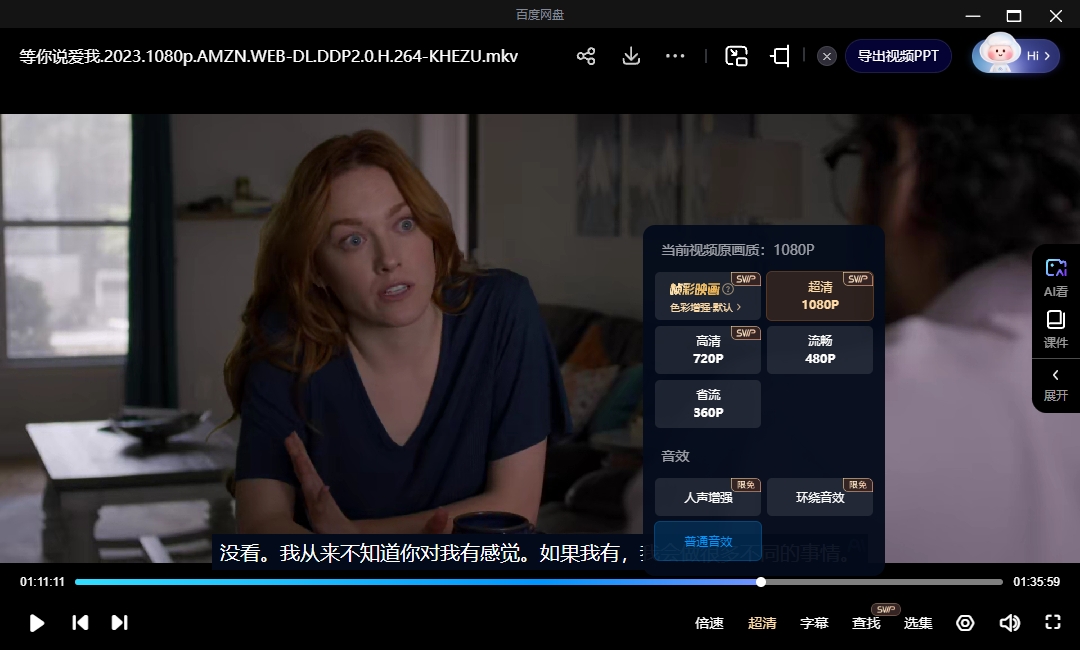Expand the right sidebar with 展开
The height and width of the screenshot is (650, 1080).
(x=1056, y=385)
